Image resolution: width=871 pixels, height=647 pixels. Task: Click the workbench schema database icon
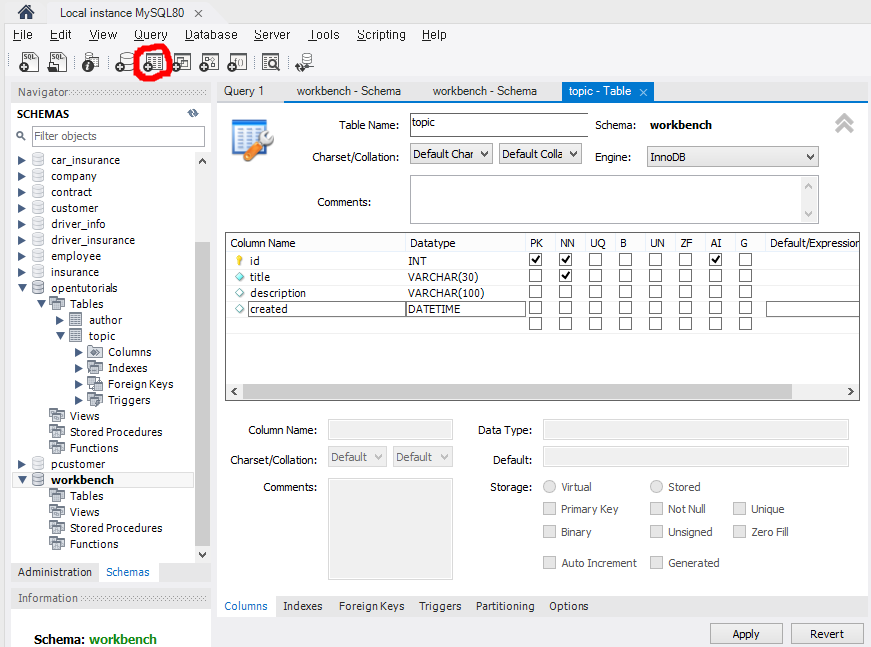38,480
